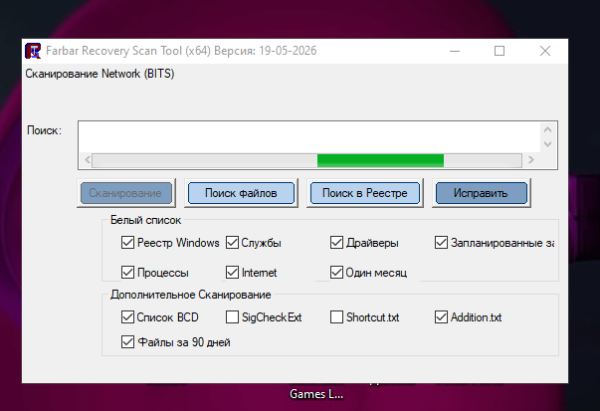
Task: Uncheck the Список BCD option
Action: pos(127,317)
